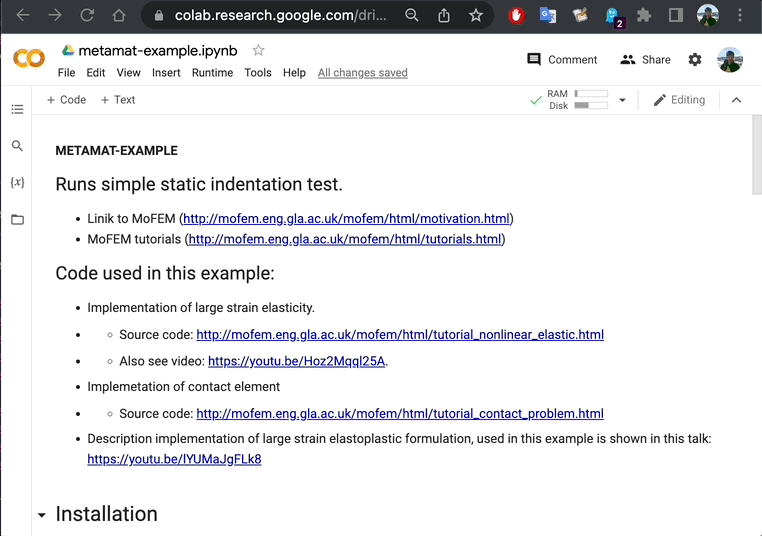762x536 pixels.
Task: Open the zoom magnifier in address bar
Action: coord(412,16)
